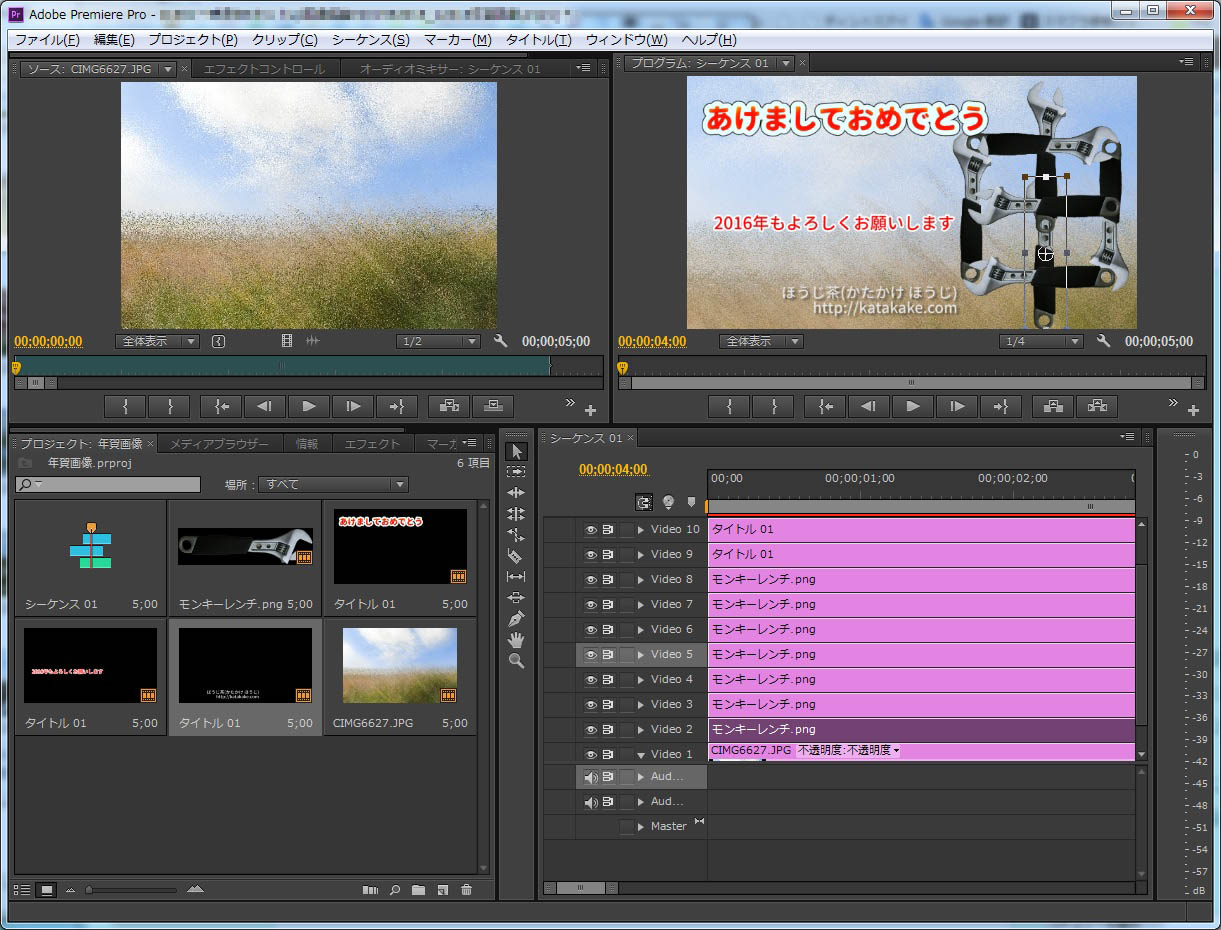Hide Video 10 track with eye icon
Screen dimensions: 1221x930
(590, 530)
